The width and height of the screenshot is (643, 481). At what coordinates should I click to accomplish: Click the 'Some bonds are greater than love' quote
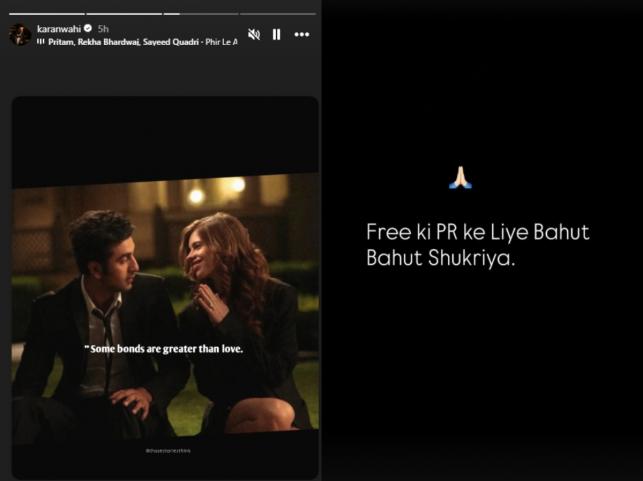tap(164, 350)
